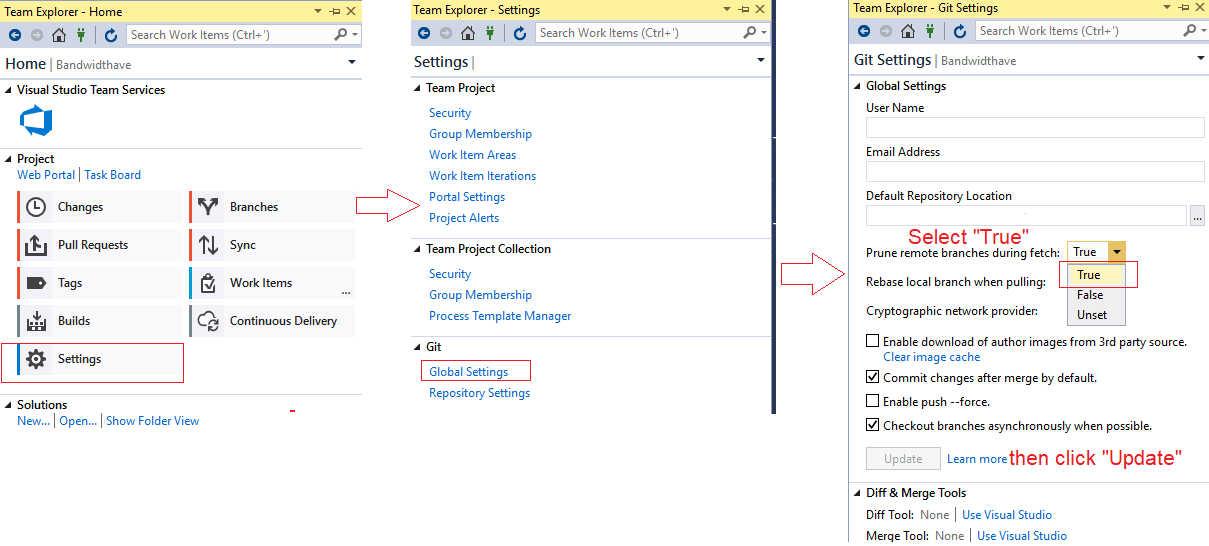This screenshot has width=1209, height=546.
Task: Click Refresh icon in Git Settings toolbar
Action: [960, 31]
